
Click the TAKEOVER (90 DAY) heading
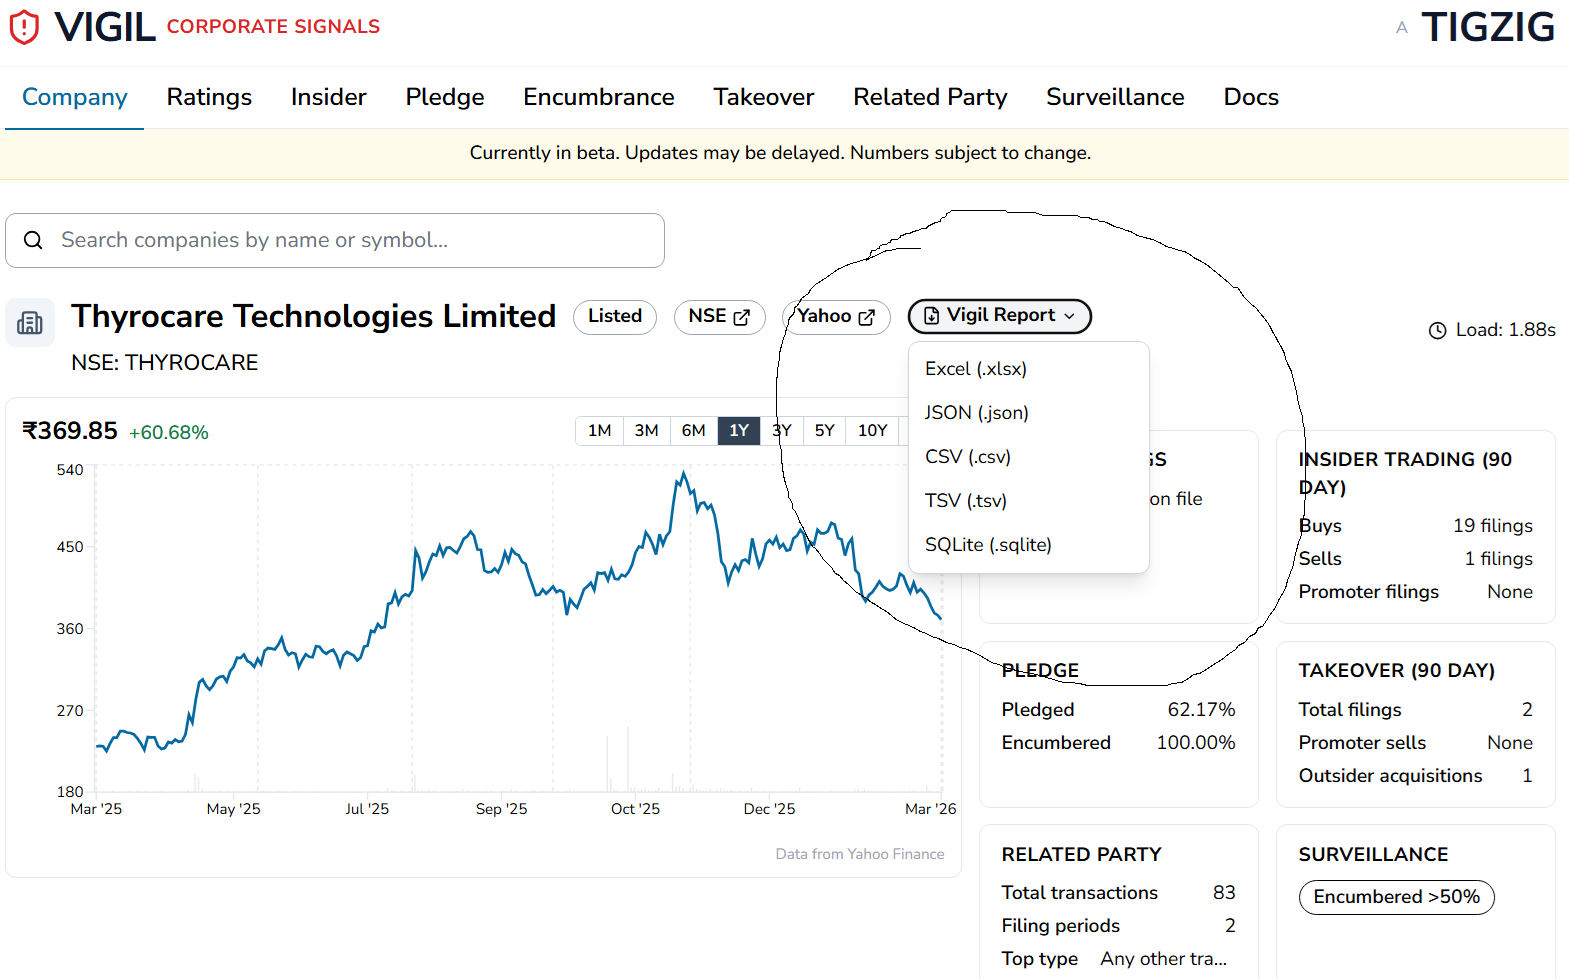[1396, 671]
